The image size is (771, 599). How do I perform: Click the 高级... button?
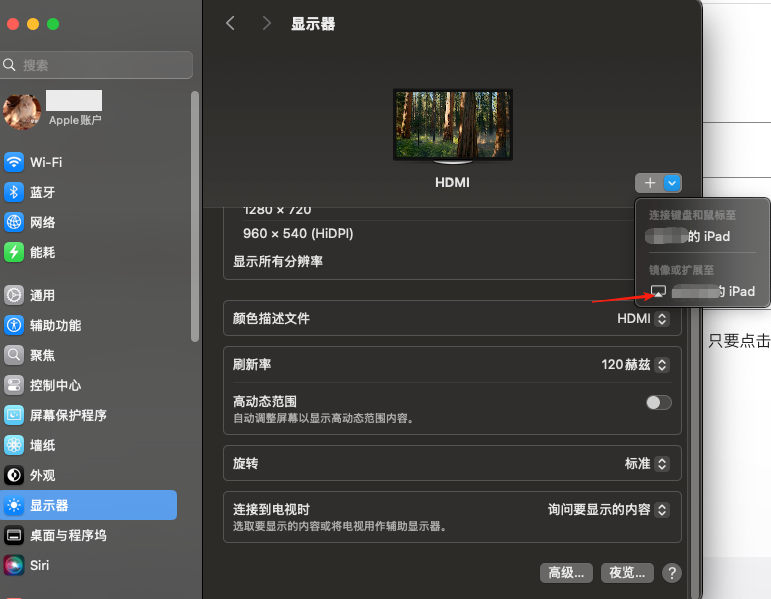click(x=567, y=573)
